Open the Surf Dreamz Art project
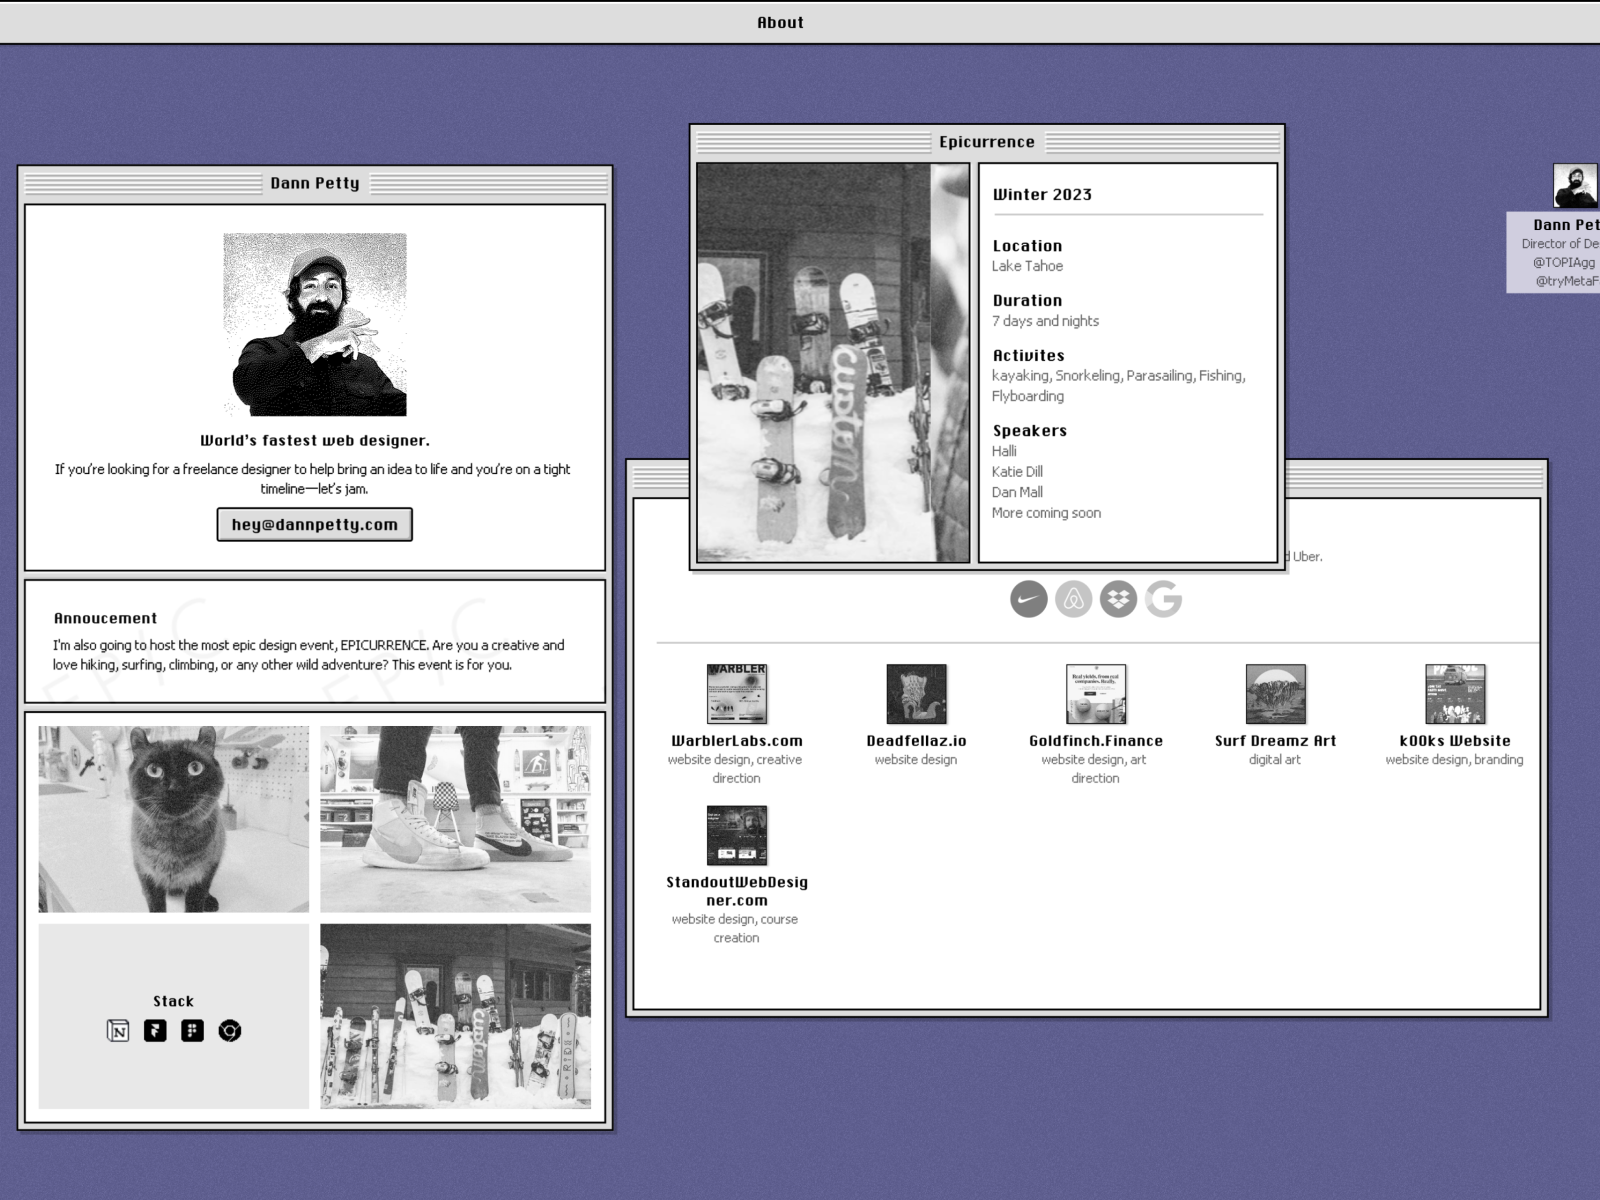 coord(1275,694)
